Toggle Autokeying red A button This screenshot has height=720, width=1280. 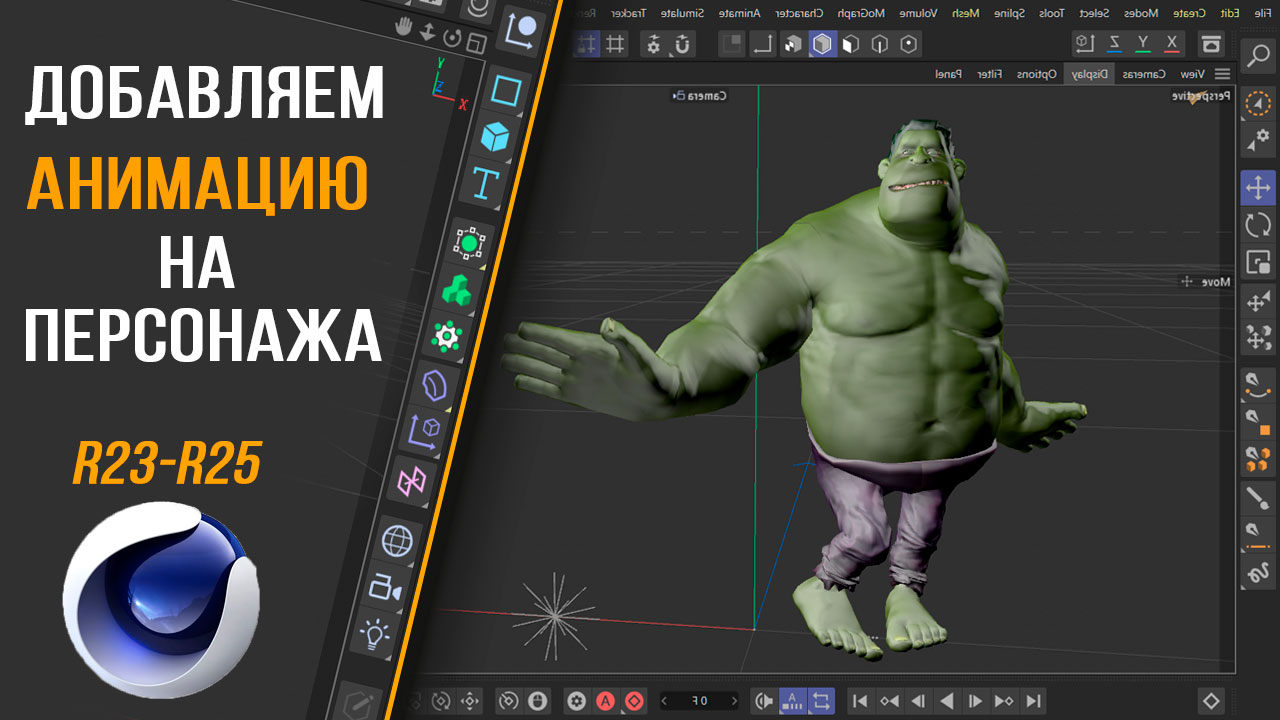[605, 701]
